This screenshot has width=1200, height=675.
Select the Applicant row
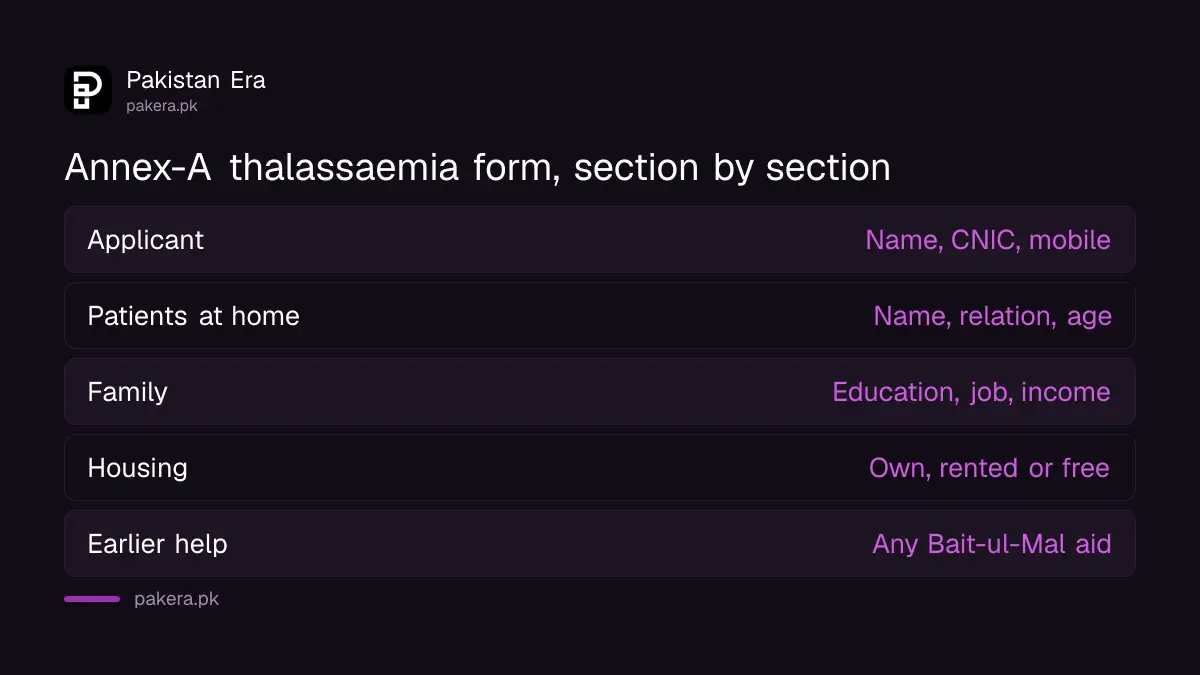tap(600, 240)
